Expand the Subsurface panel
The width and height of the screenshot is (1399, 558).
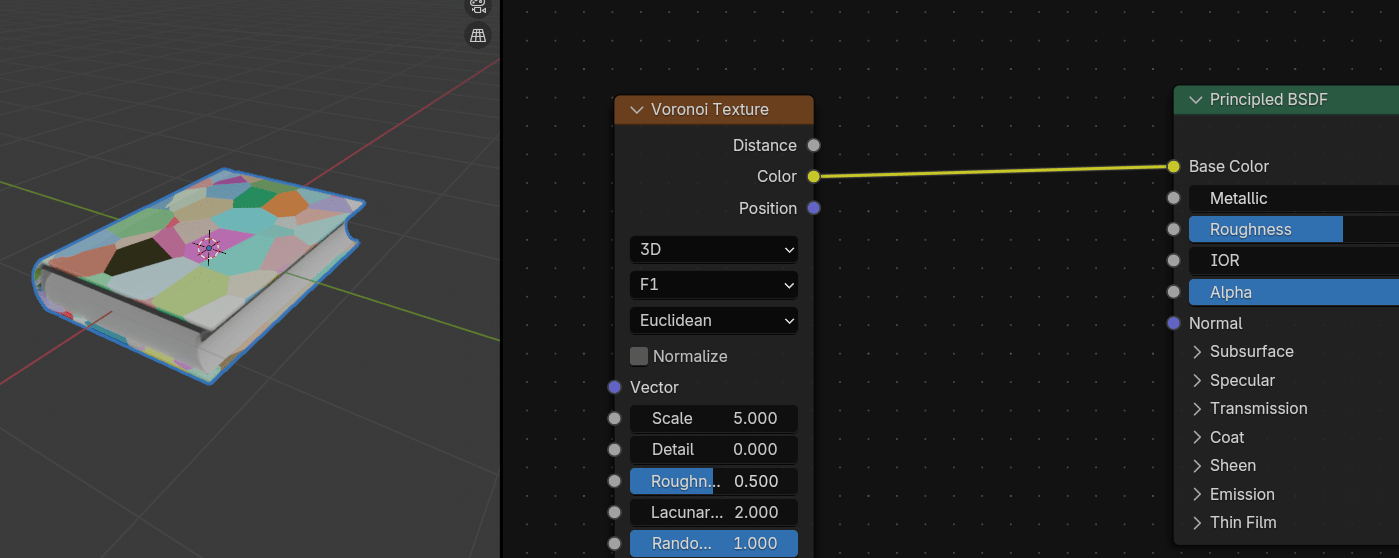coord(1197,352)
